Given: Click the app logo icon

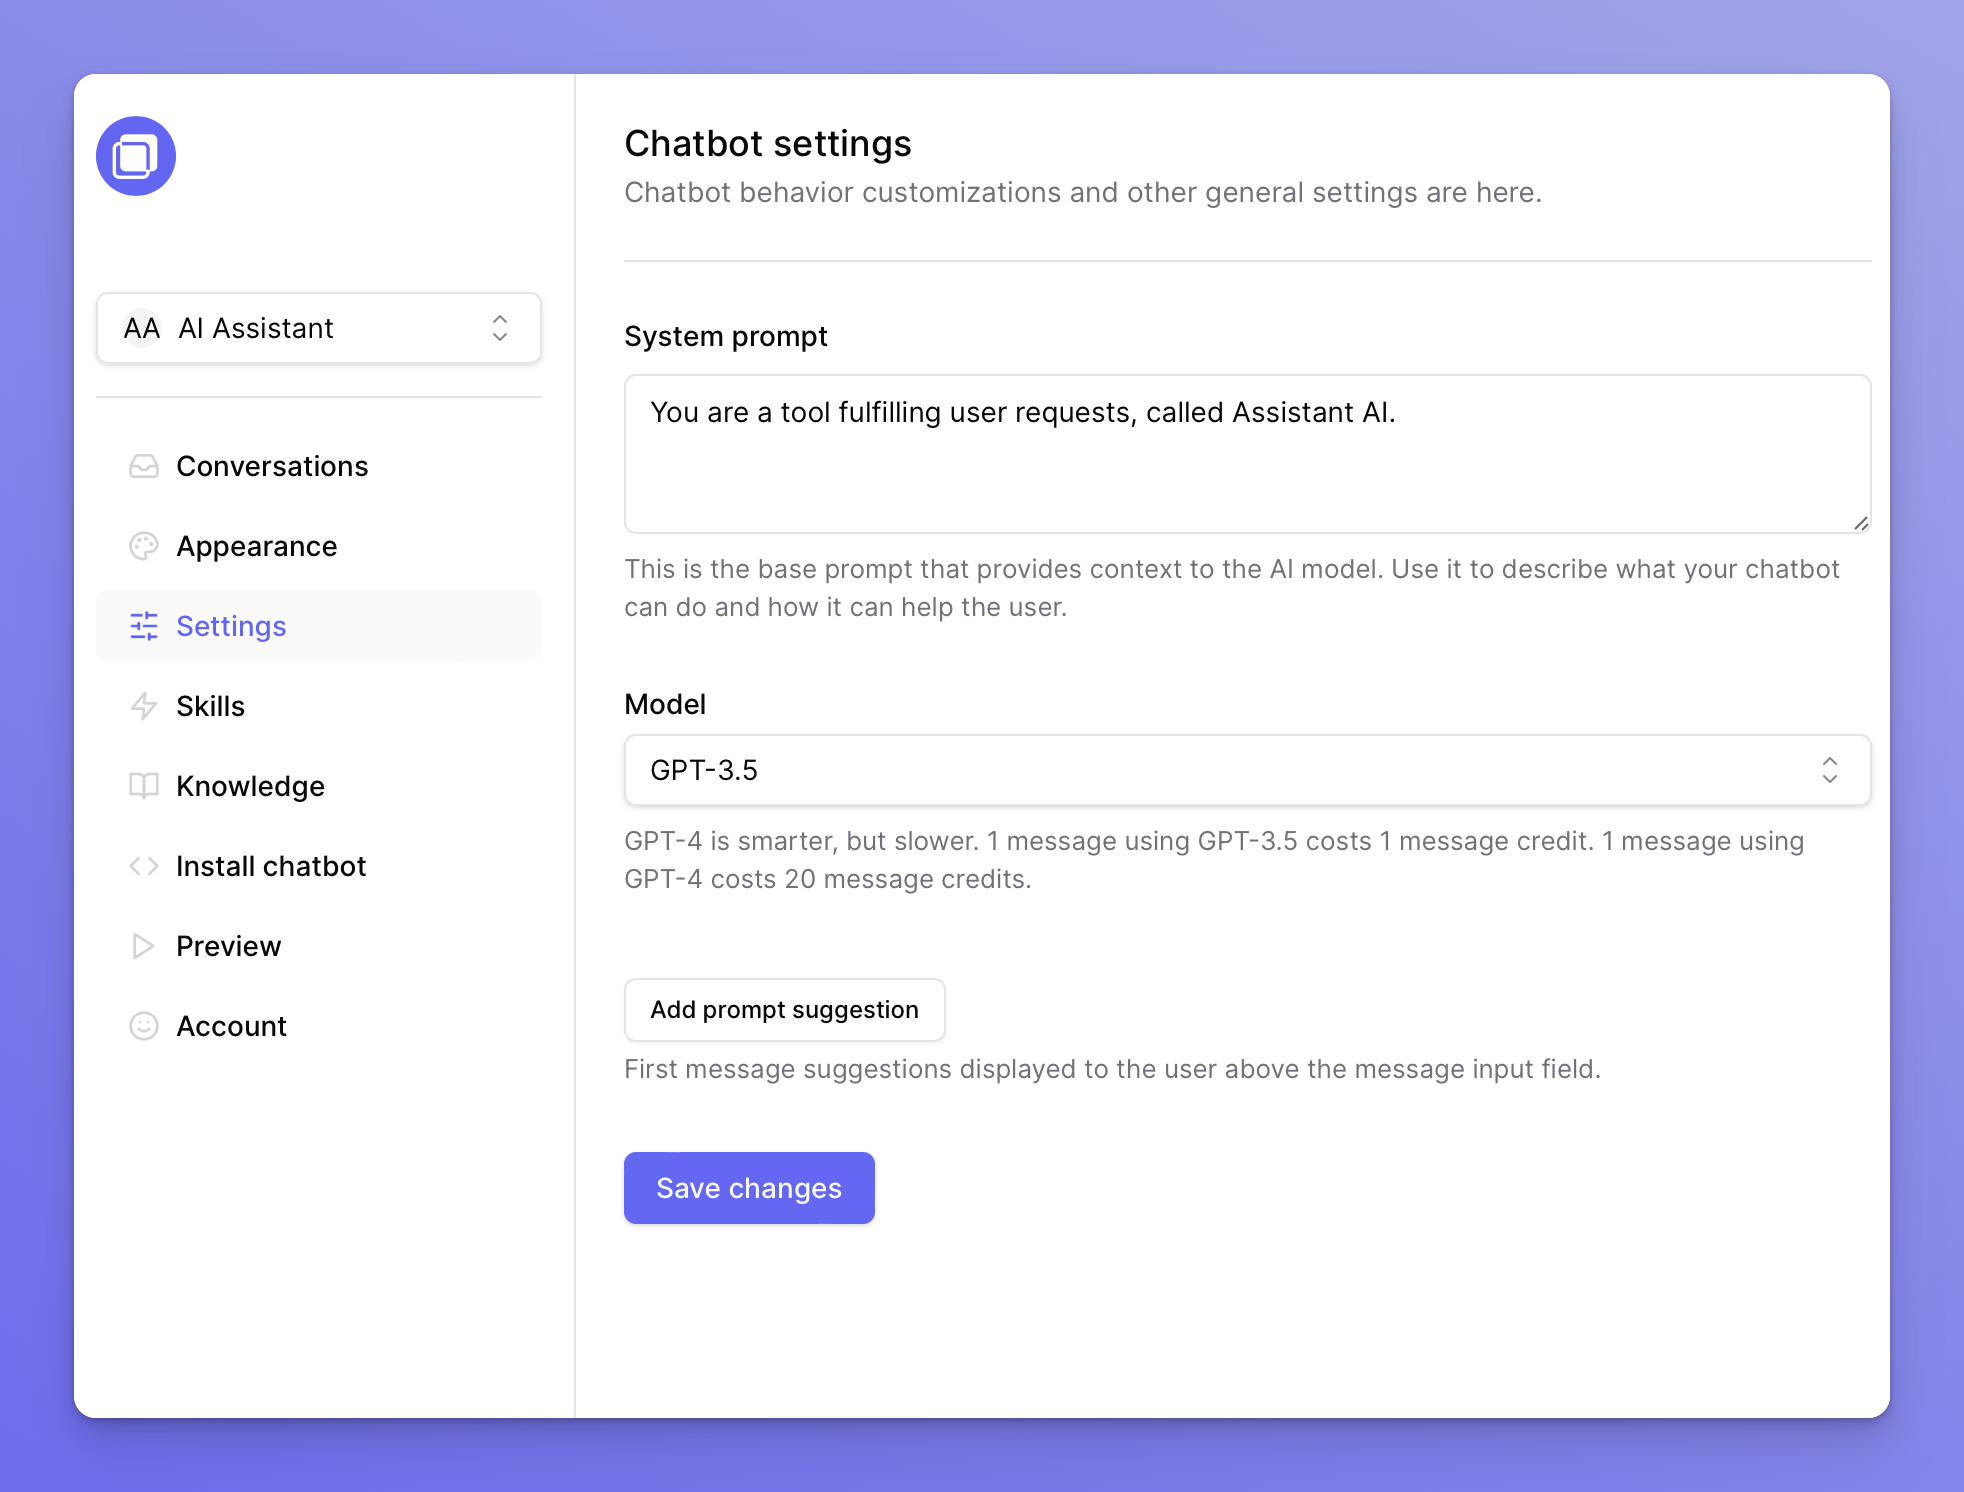Looking at the screenshot, I should [136, 156].
